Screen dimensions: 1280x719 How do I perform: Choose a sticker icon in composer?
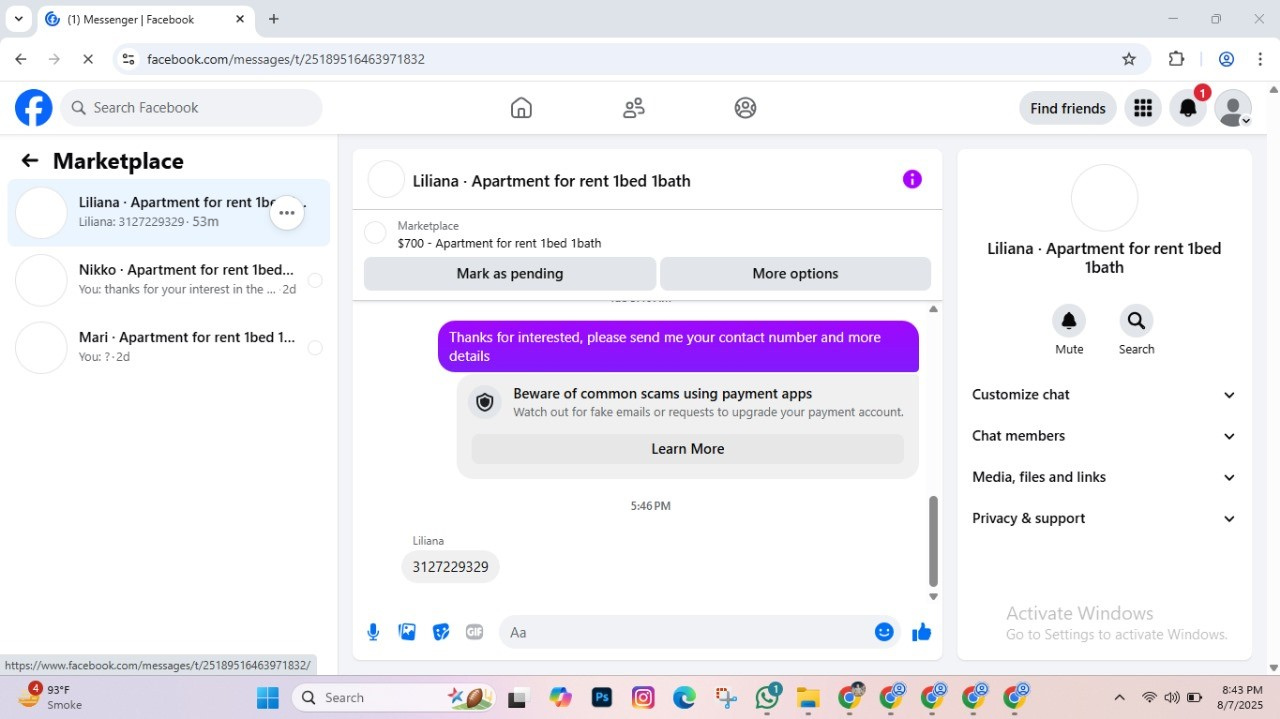pyautogui.click(x=441, y=632)
